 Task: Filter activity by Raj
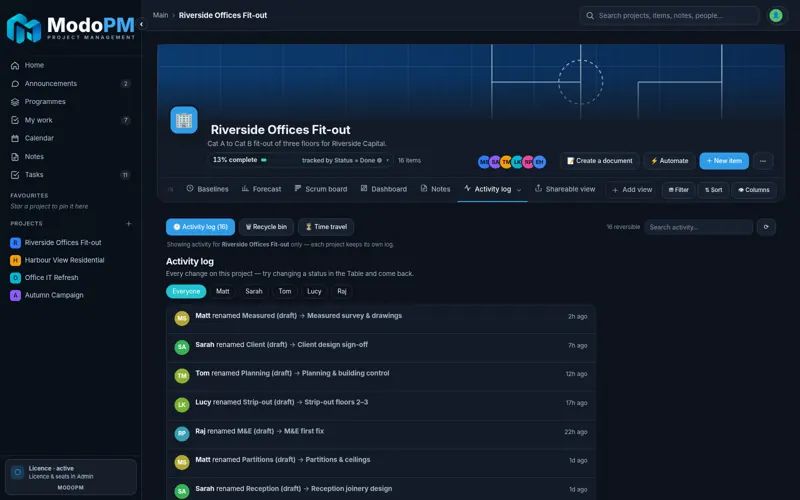coord(342,291)
